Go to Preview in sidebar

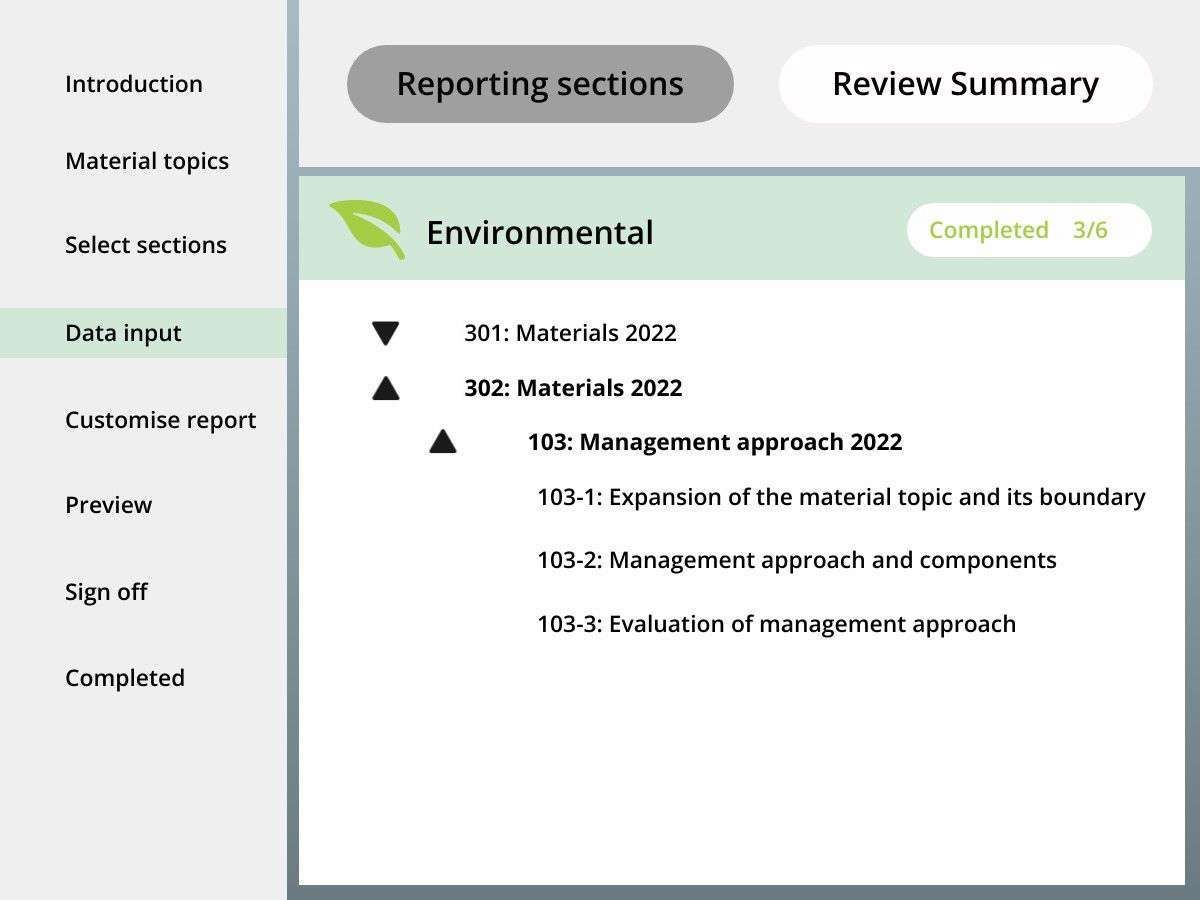(x=109, y=505)
